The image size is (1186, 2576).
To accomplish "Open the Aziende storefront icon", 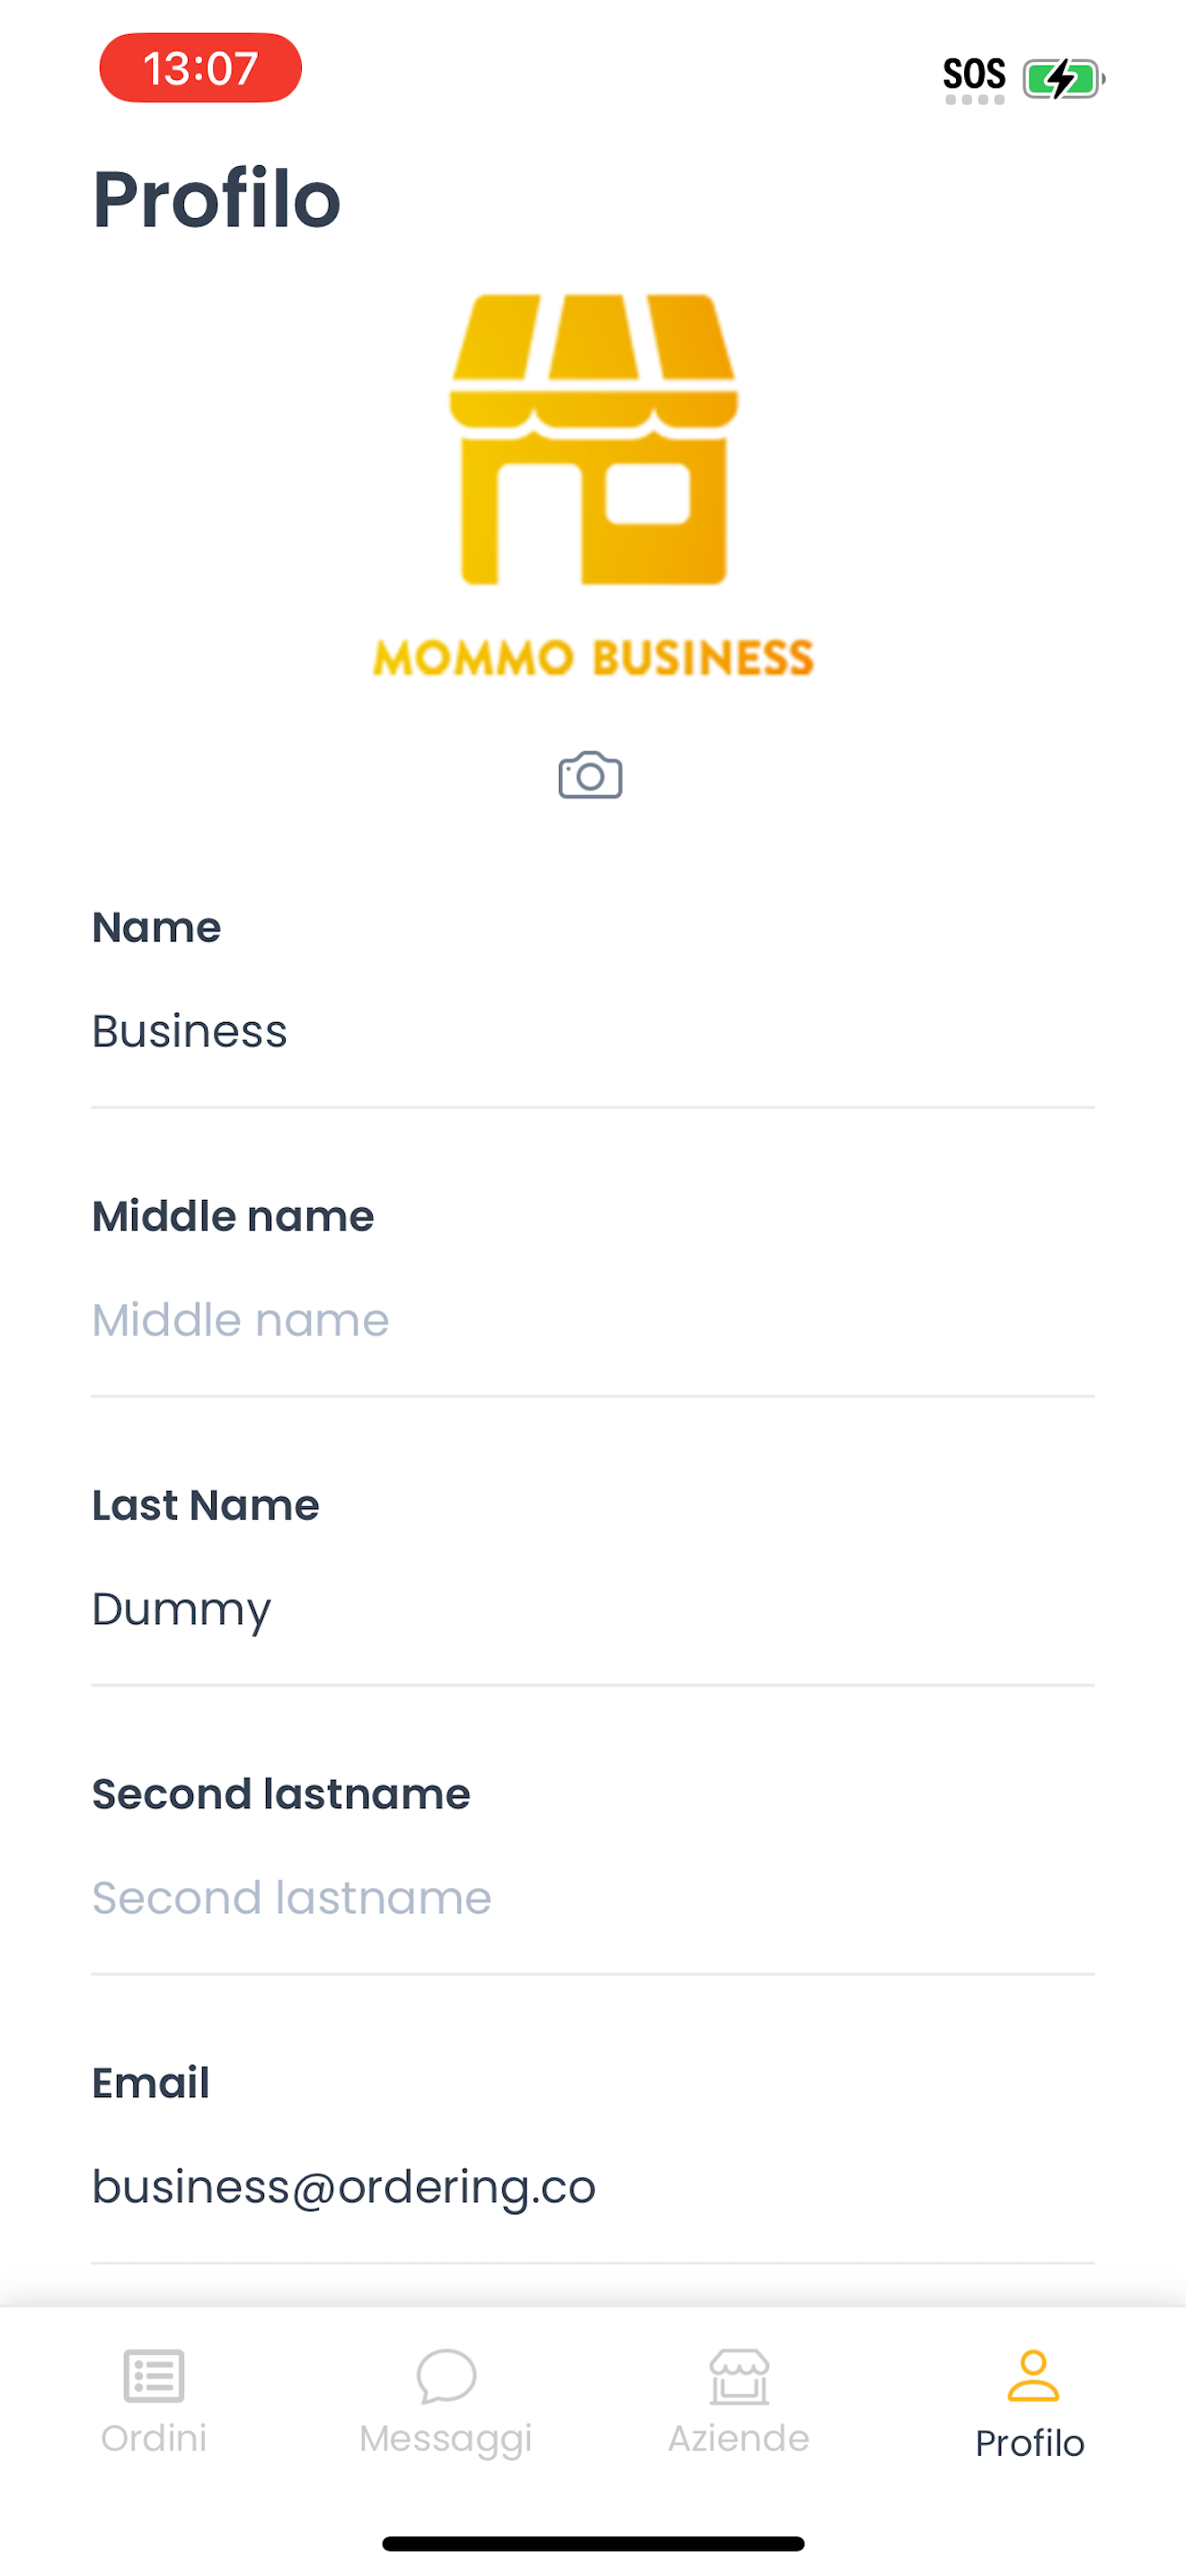I will click(x=739, y=2376).
